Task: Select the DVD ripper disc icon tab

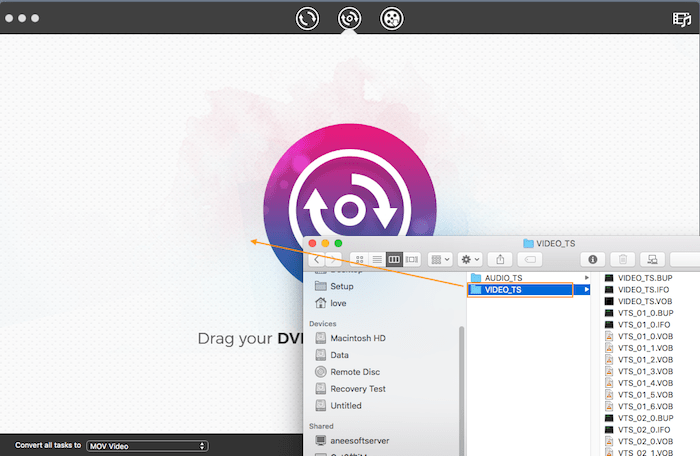Action: coord(349,19)
